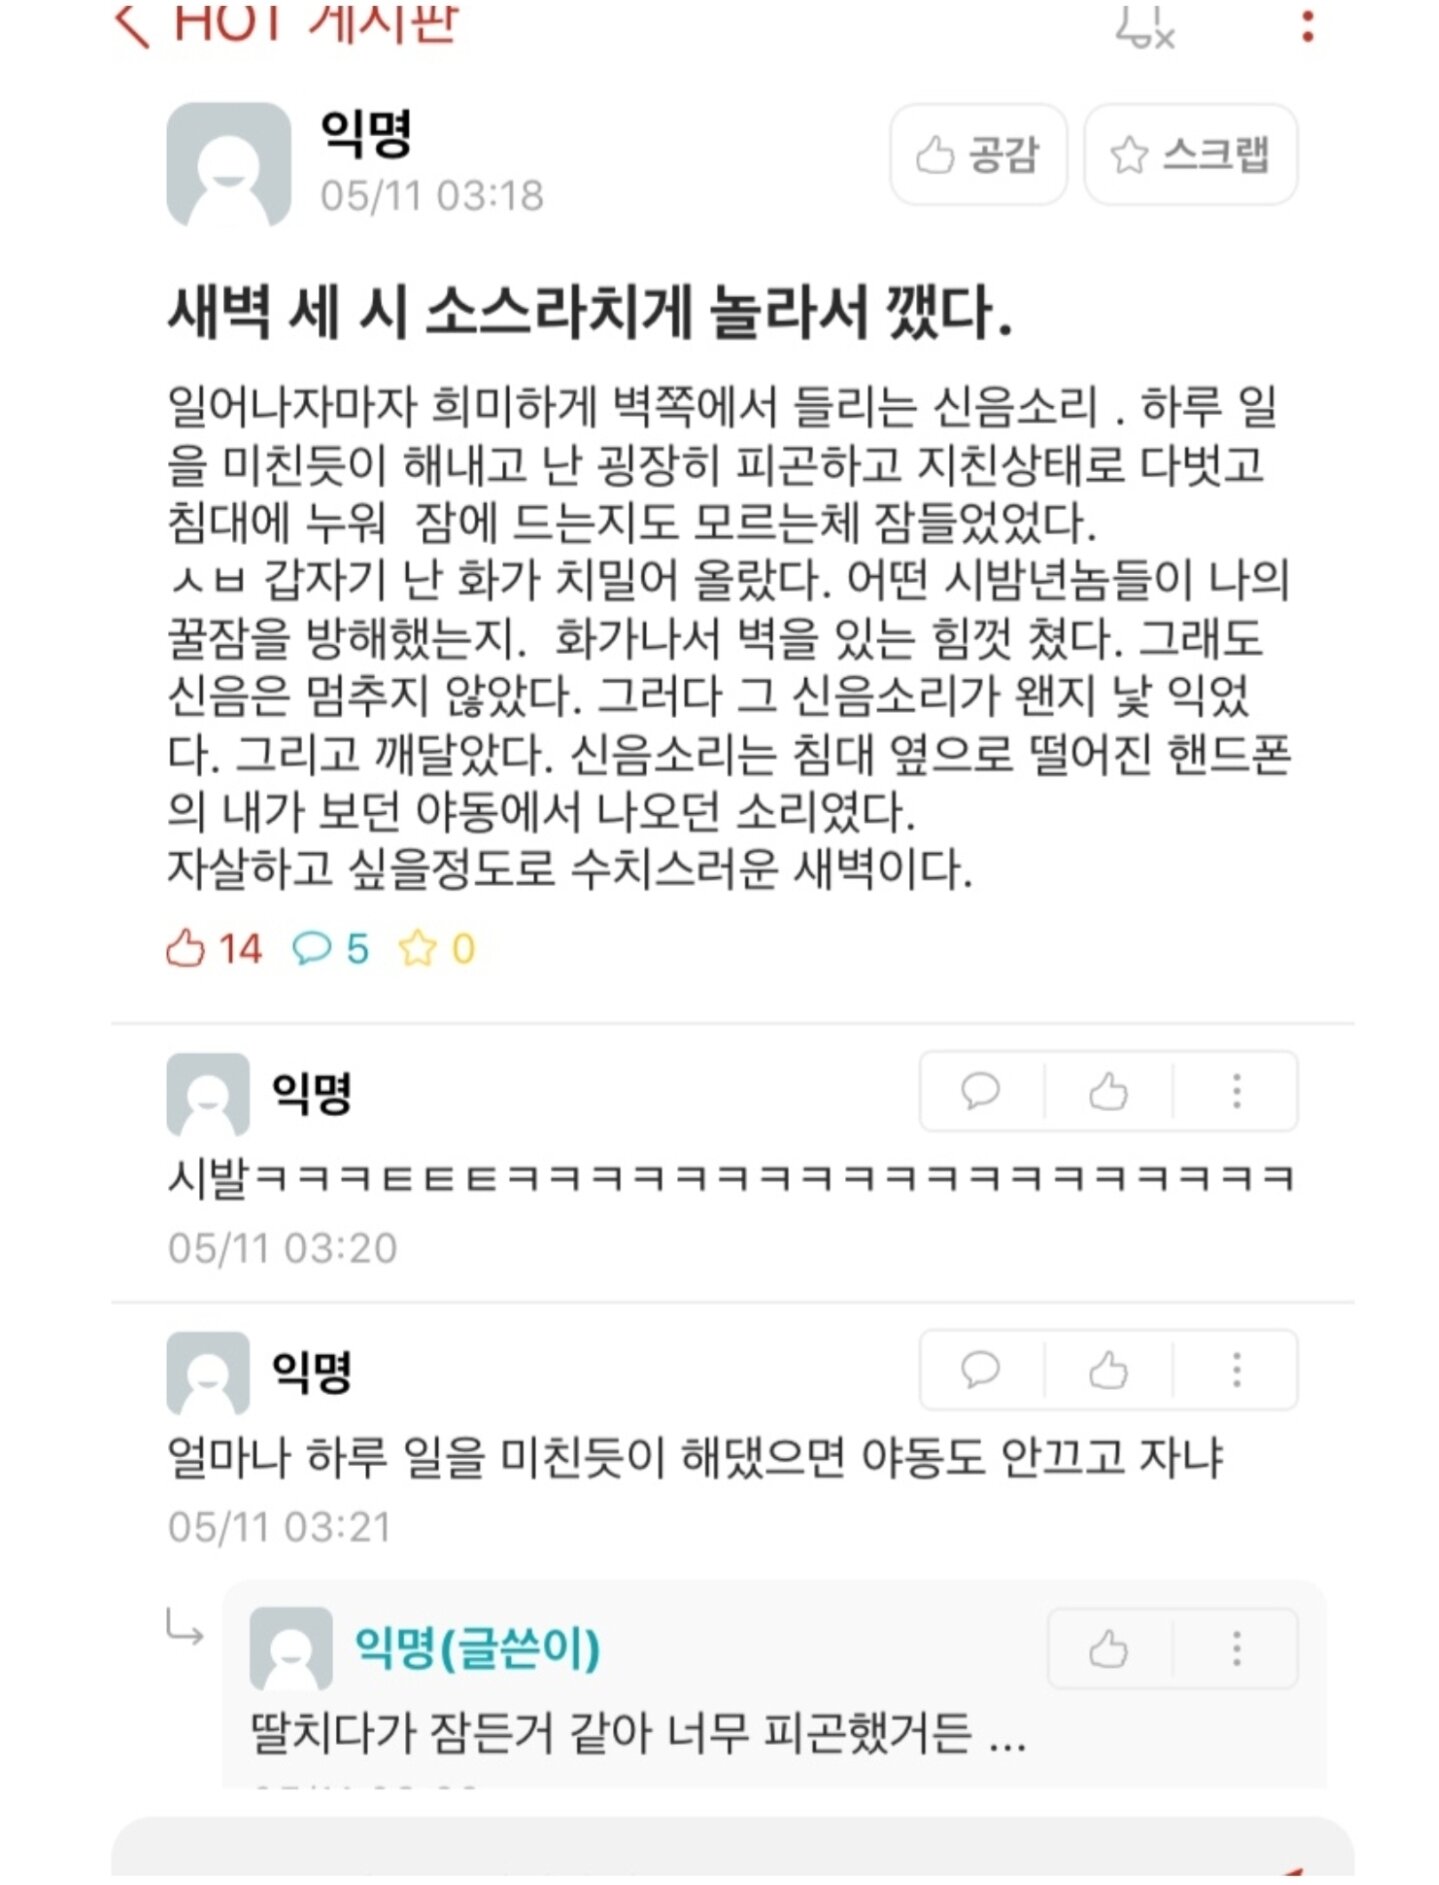Image resolution: width=1439 pixels, height=1885 pixels.
Task: Open more options on the 03:20 comment
Action: pyautogui.click(x=1236, y=1091)
